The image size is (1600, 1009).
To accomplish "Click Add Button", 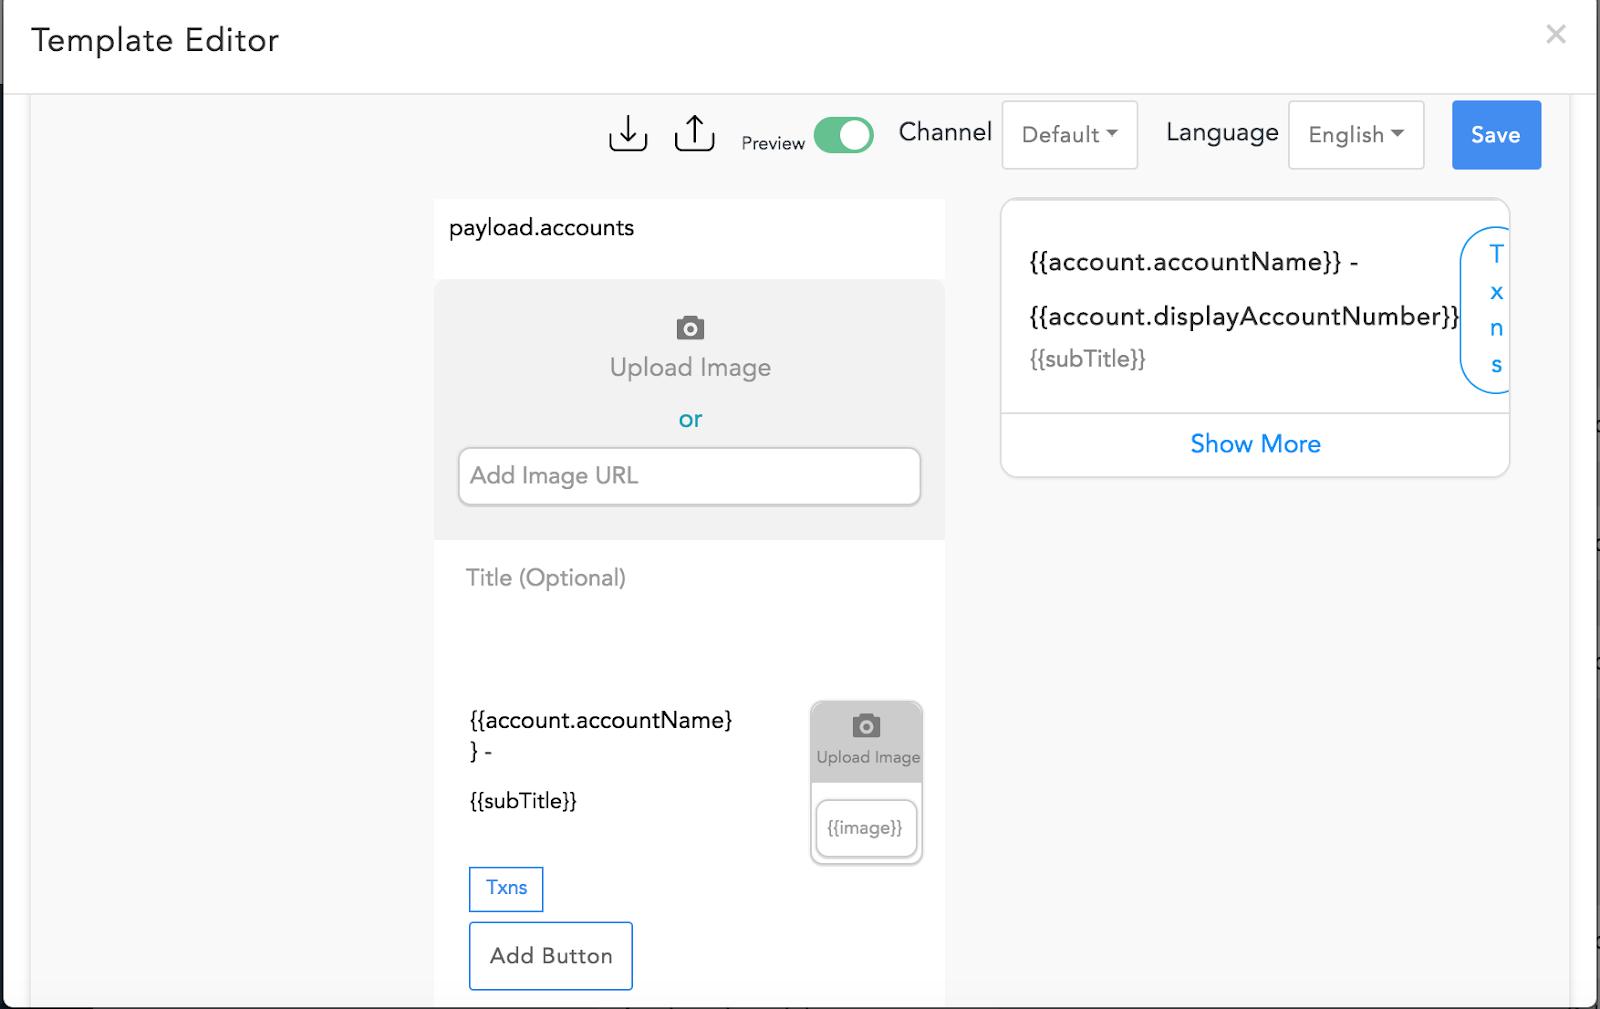I will click(551, 956).
